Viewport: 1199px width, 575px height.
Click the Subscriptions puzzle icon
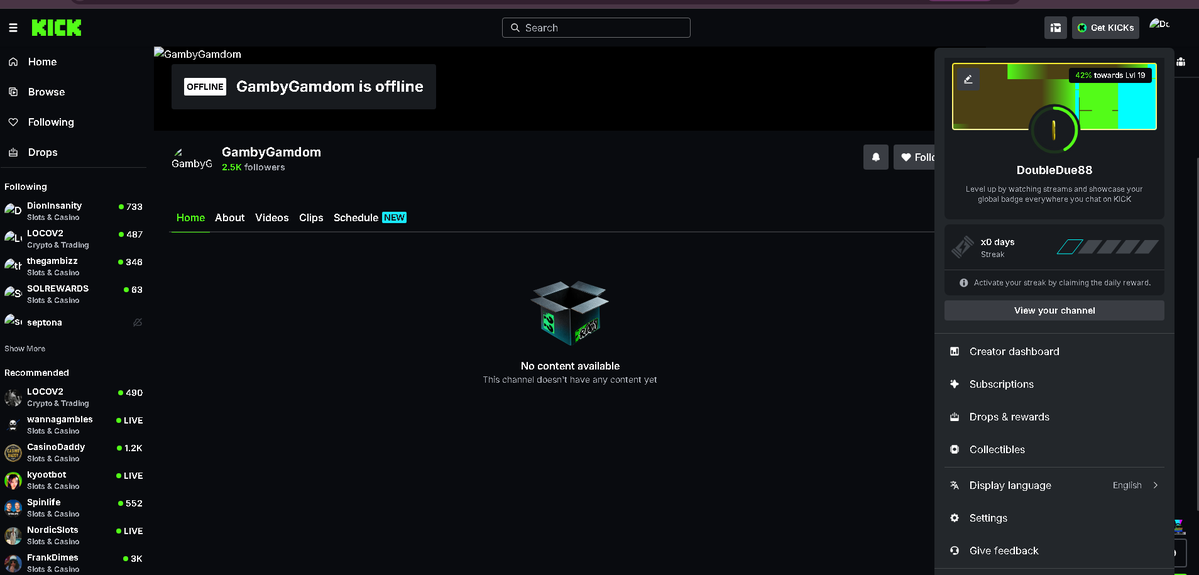954,384
